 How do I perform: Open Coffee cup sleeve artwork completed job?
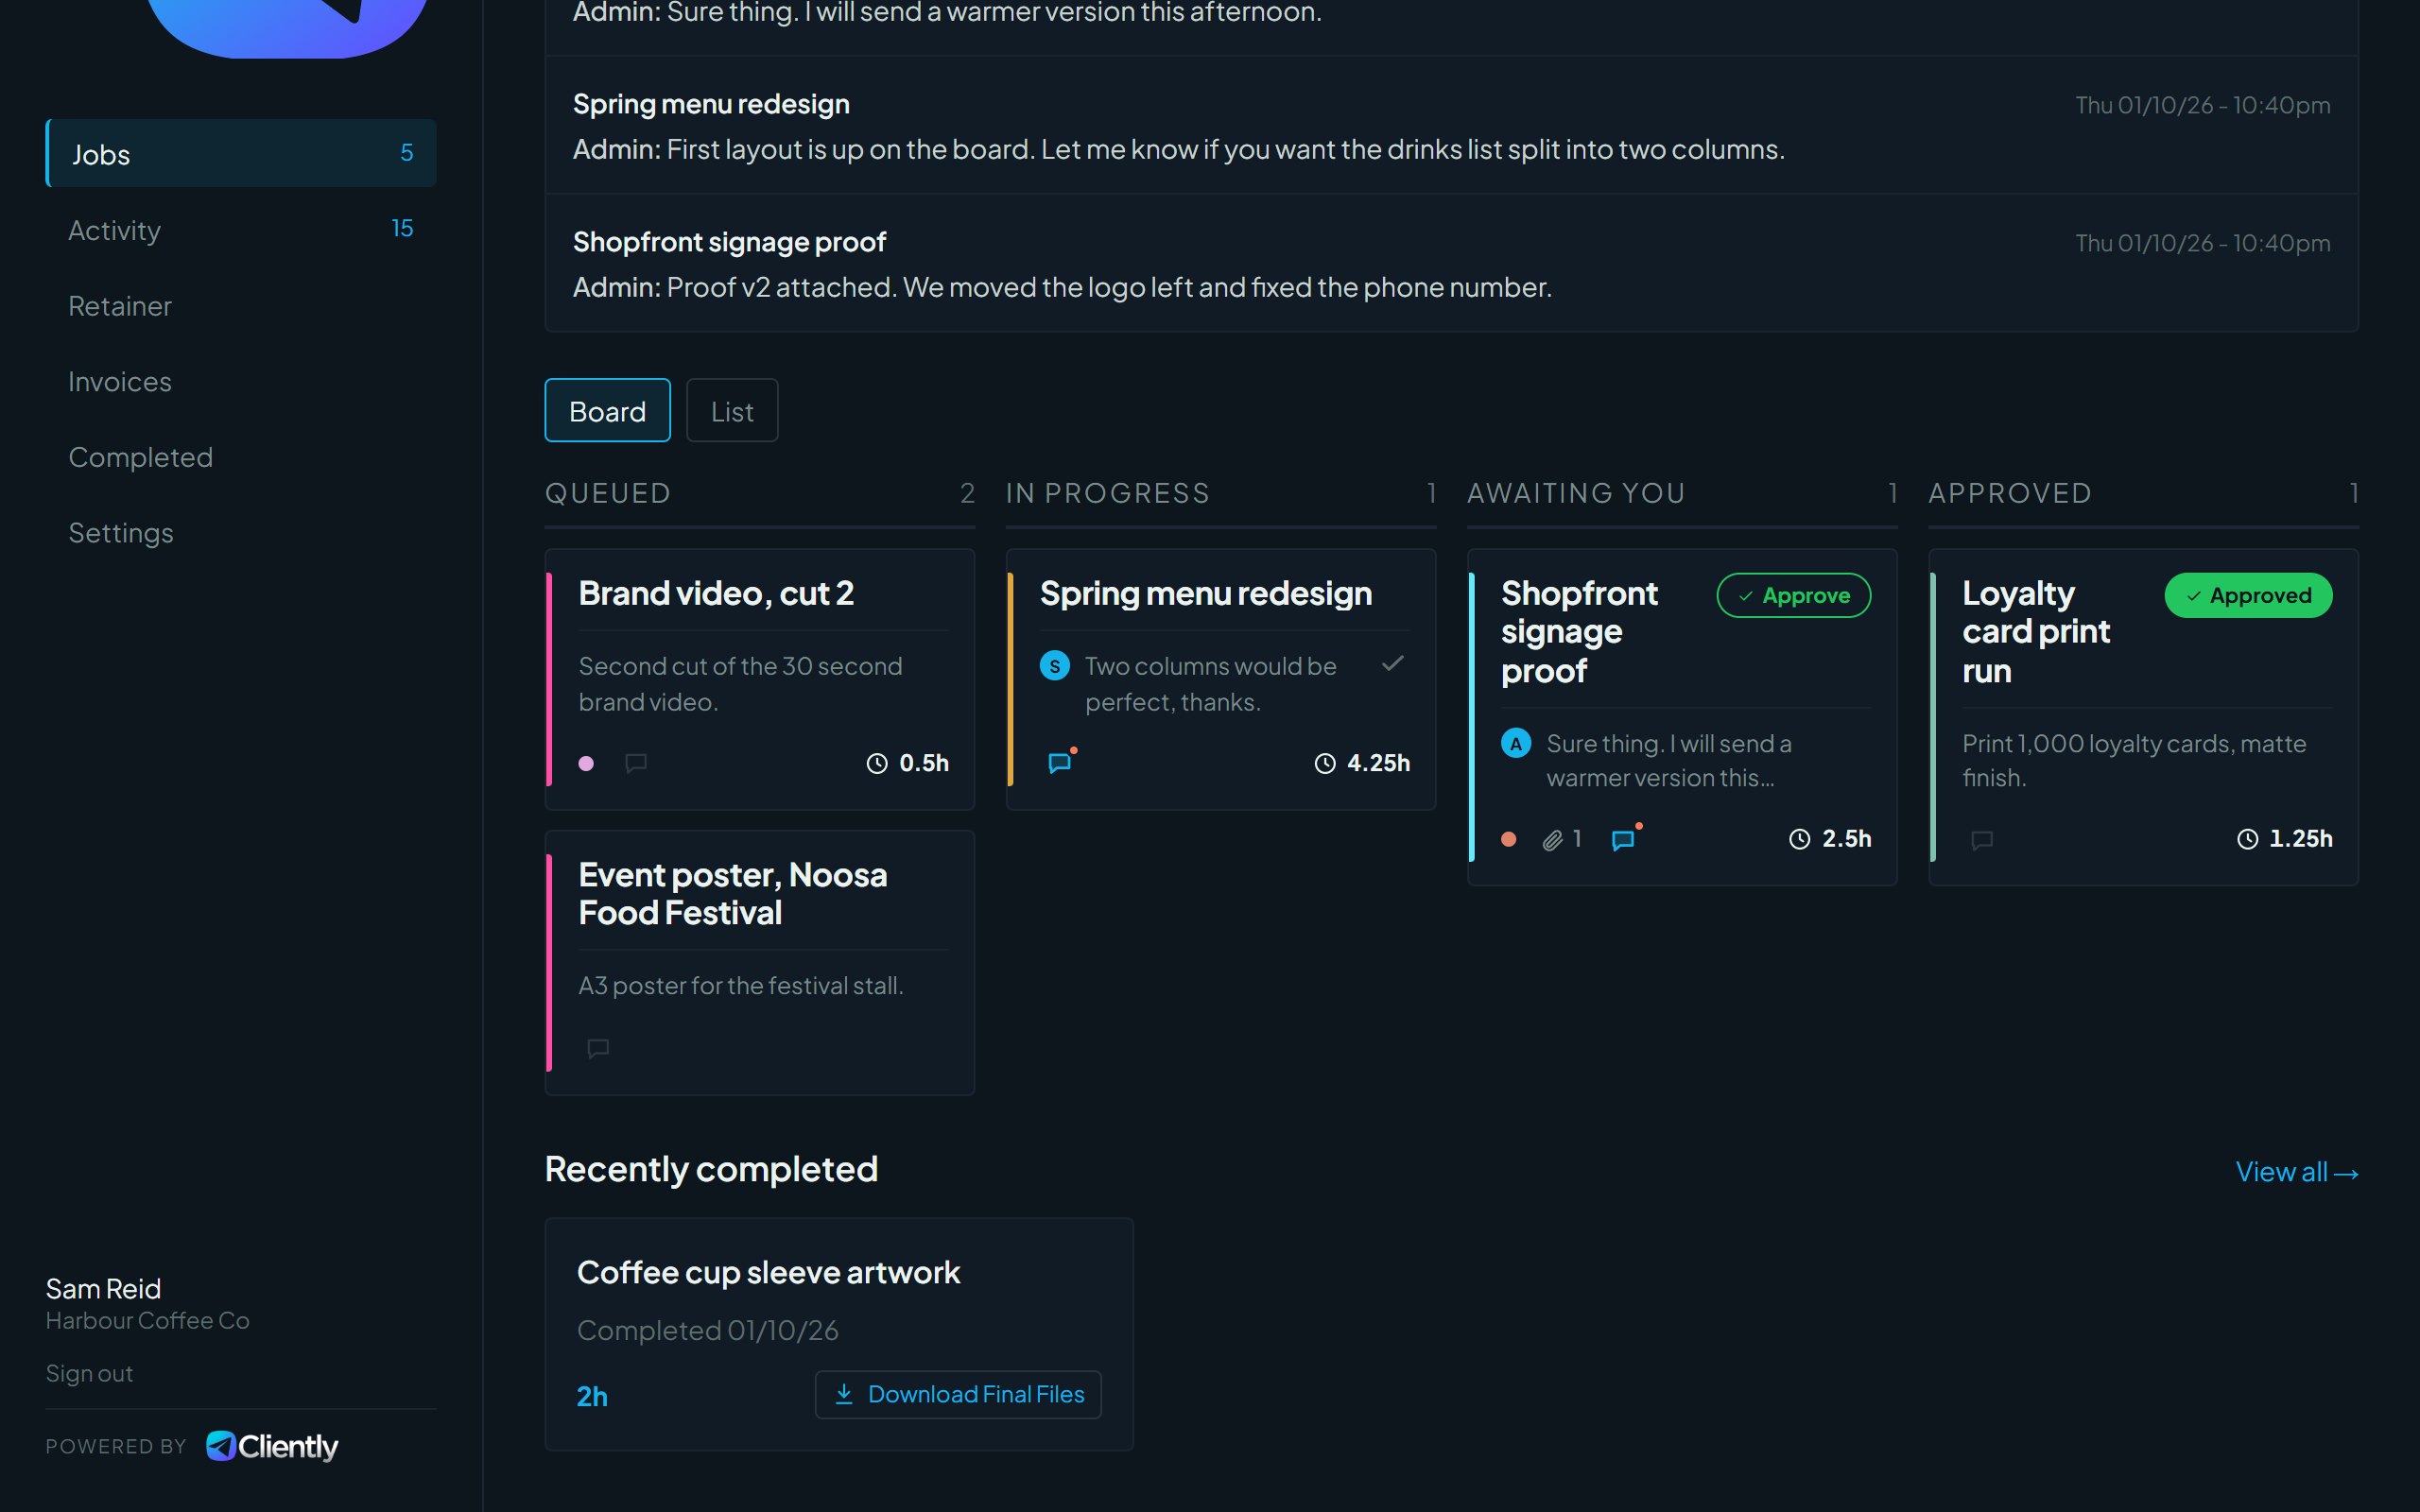pos(768,1272)
